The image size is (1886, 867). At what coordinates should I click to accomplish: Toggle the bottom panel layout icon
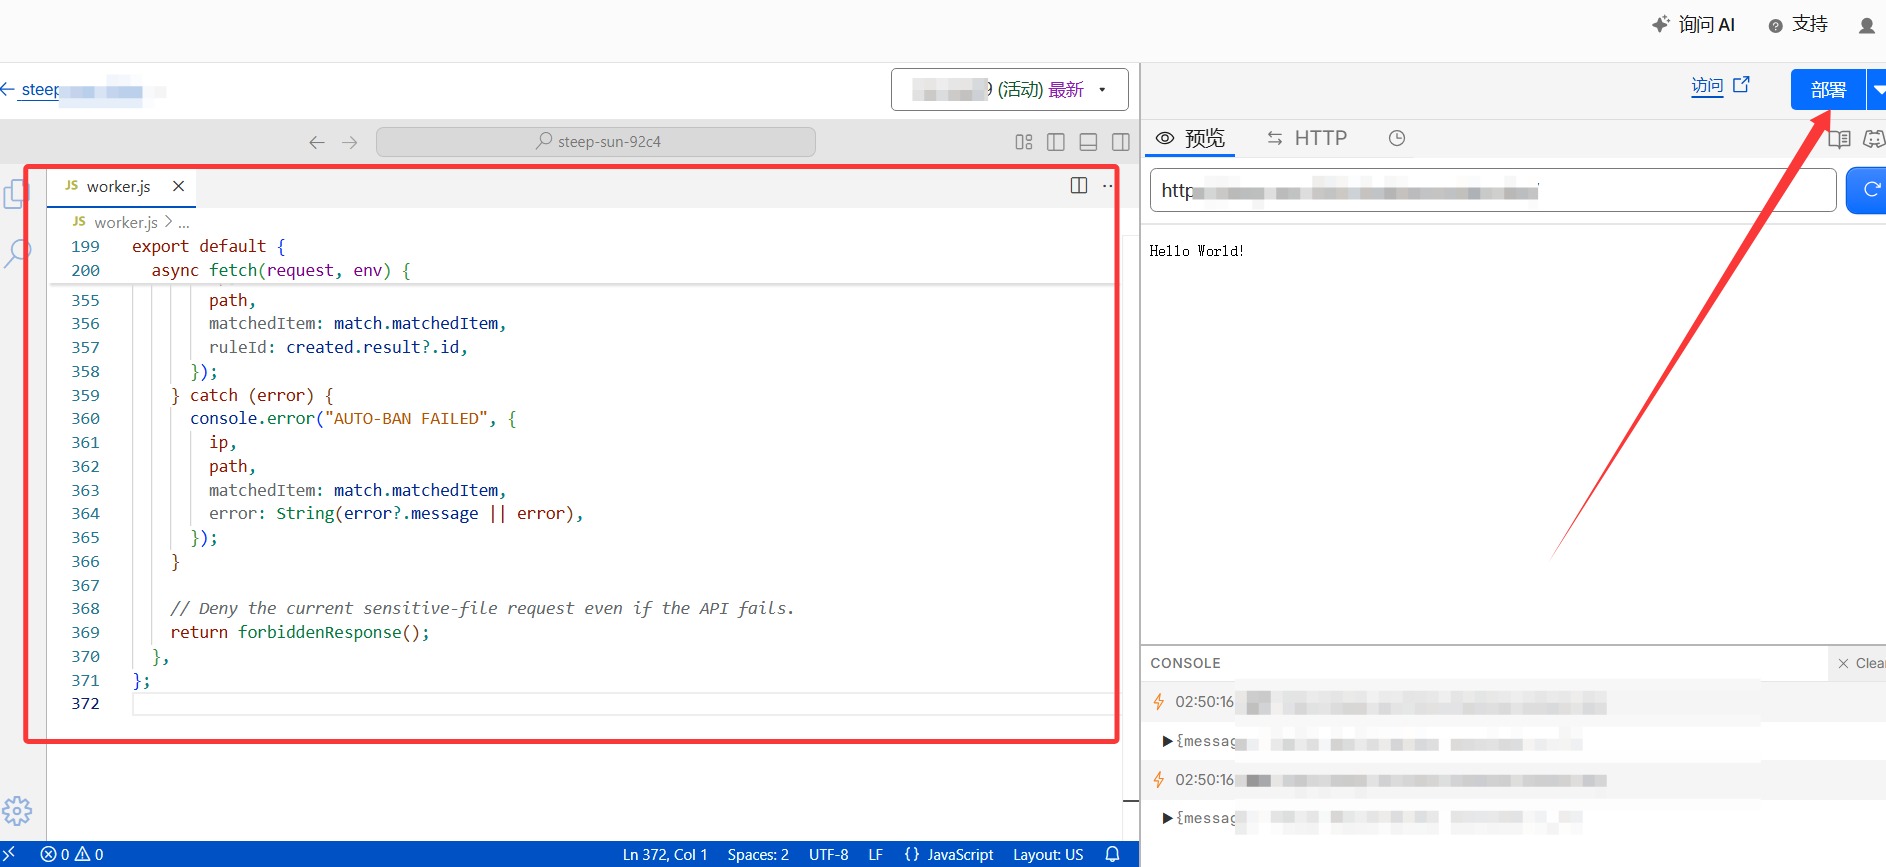tap(1089, 142)
